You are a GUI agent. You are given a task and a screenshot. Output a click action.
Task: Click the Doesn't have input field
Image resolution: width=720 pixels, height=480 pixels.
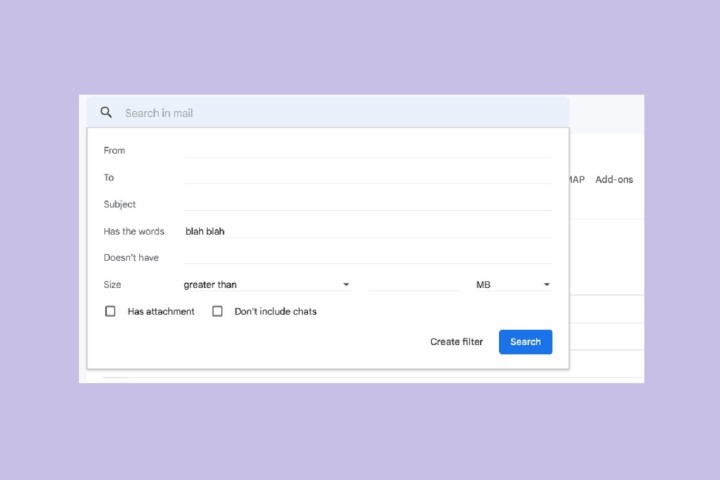click(368, 257)
